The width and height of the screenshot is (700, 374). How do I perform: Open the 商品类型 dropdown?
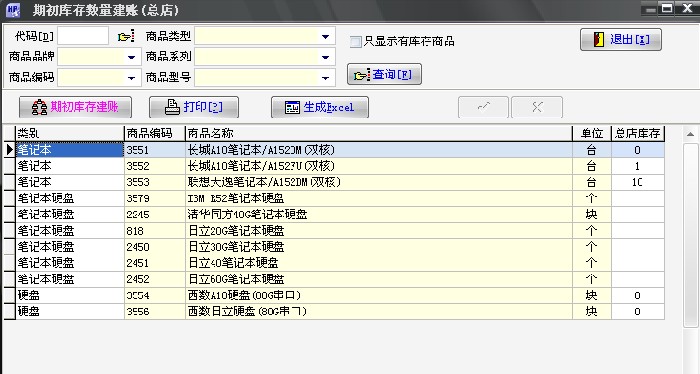[x=325, y=37]
